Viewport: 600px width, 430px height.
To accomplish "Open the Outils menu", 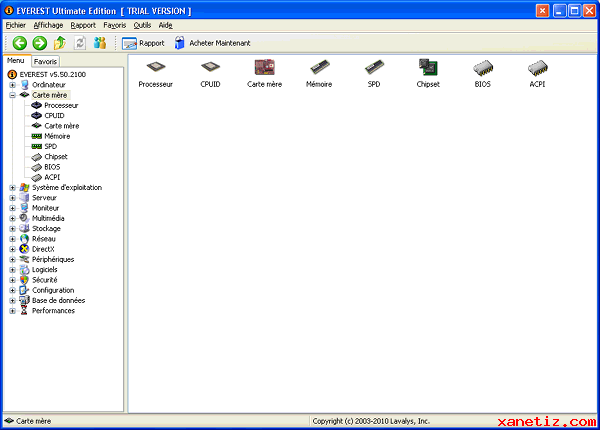I will coord(142,25).
